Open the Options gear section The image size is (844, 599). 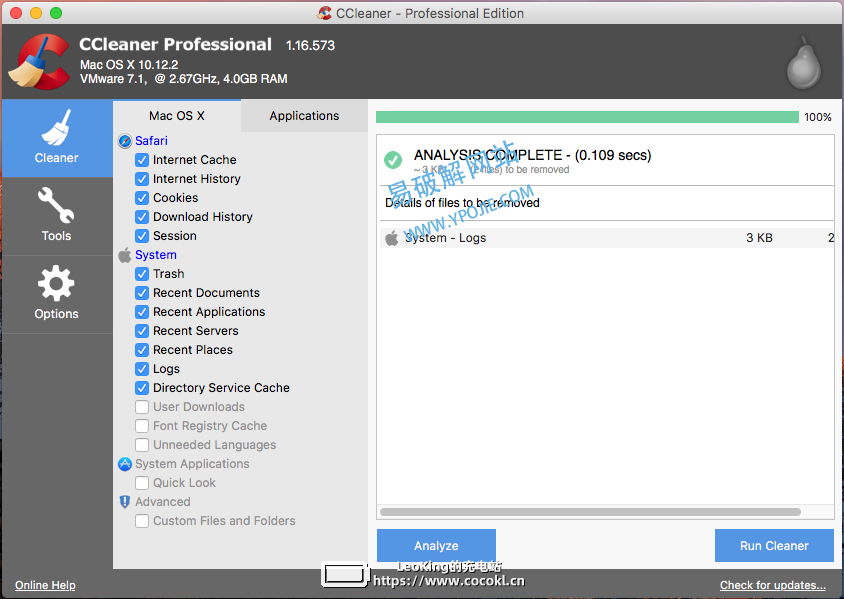click(x=57, y=294)
